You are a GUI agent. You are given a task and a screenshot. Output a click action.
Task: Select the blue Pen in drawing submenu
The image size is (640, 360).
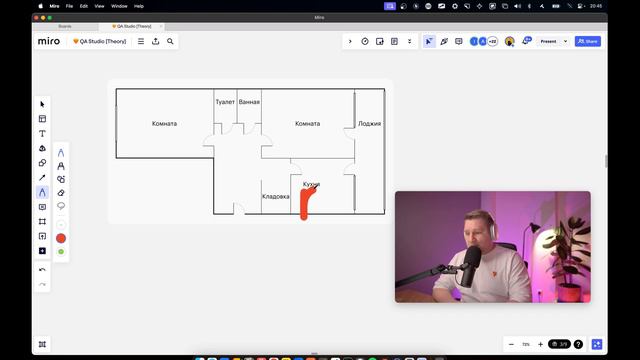61,153
